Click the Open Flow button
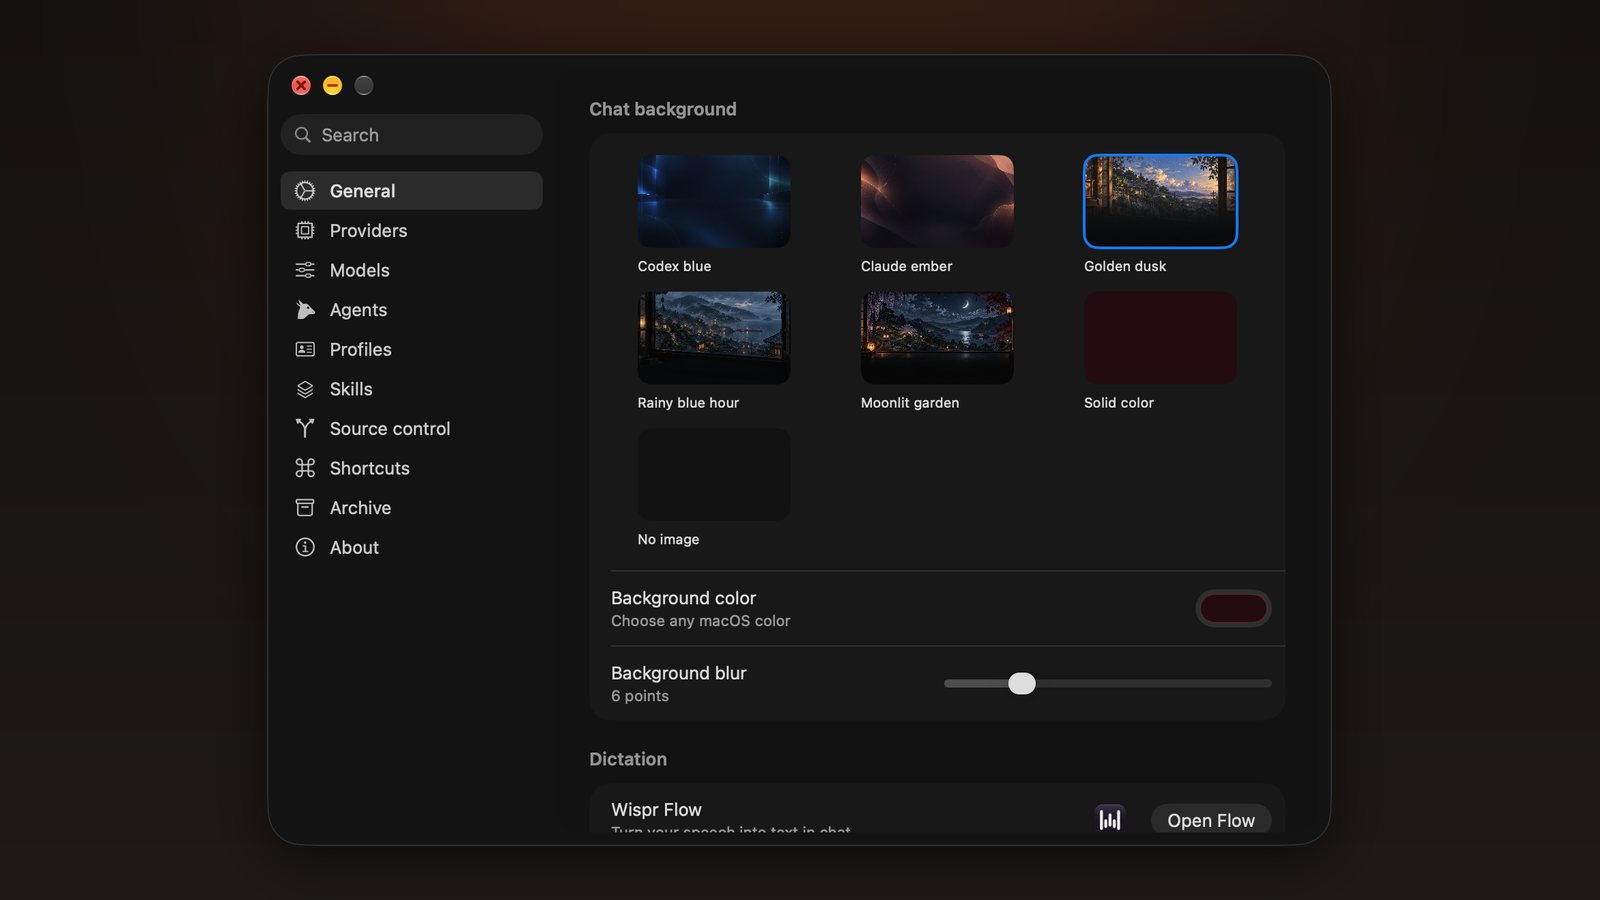Screen dimensions: 1600x900 pos(1211,820)
